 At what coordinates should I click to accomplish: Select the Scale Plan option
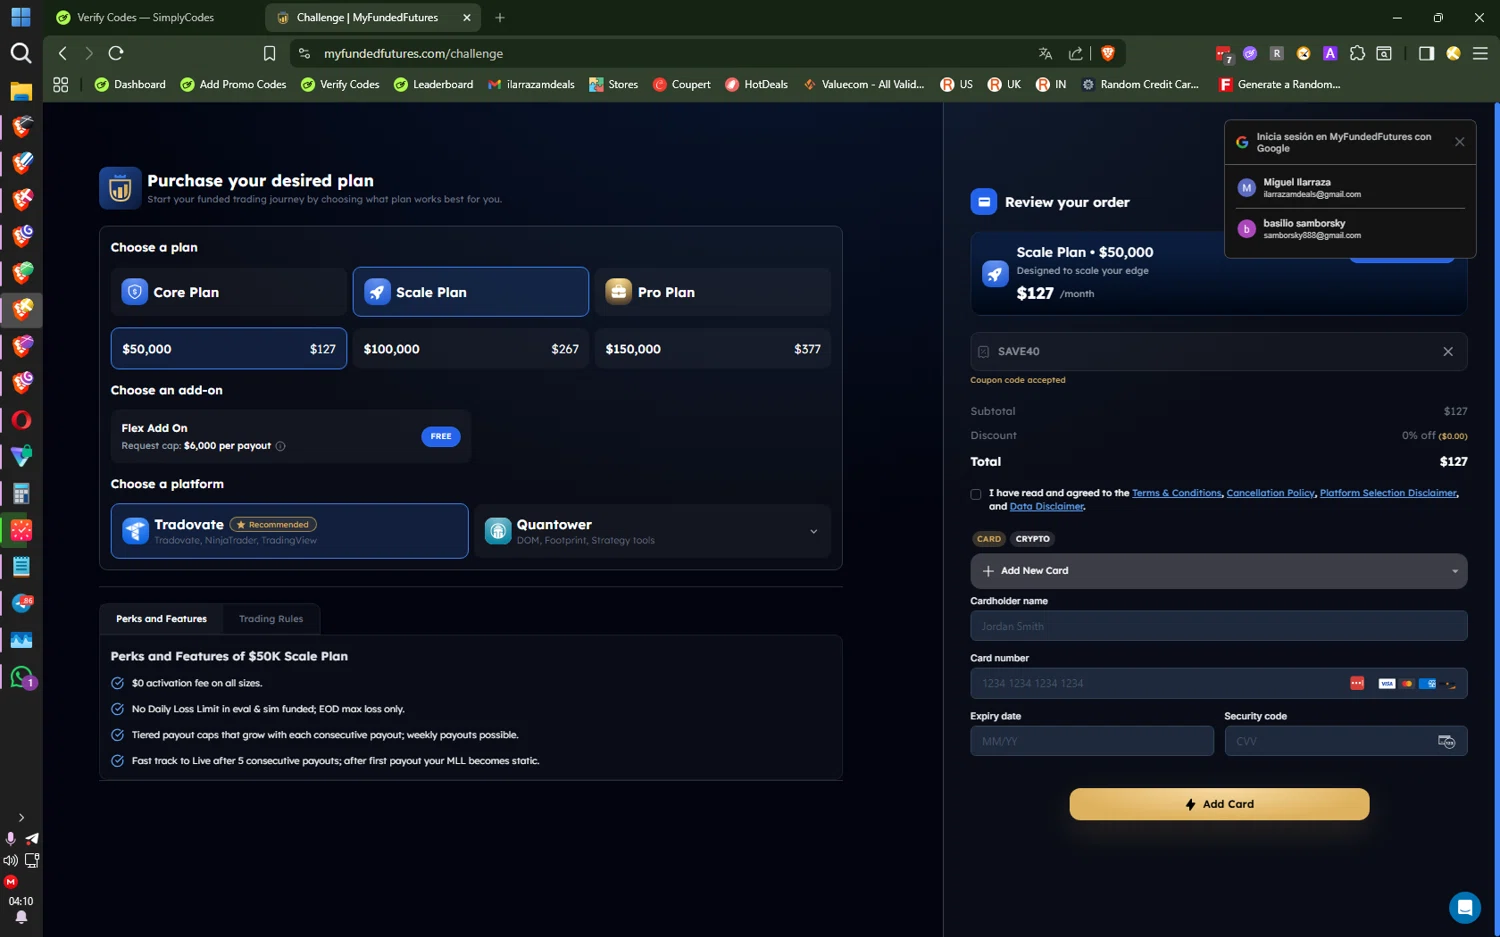[x=471, y=292]
